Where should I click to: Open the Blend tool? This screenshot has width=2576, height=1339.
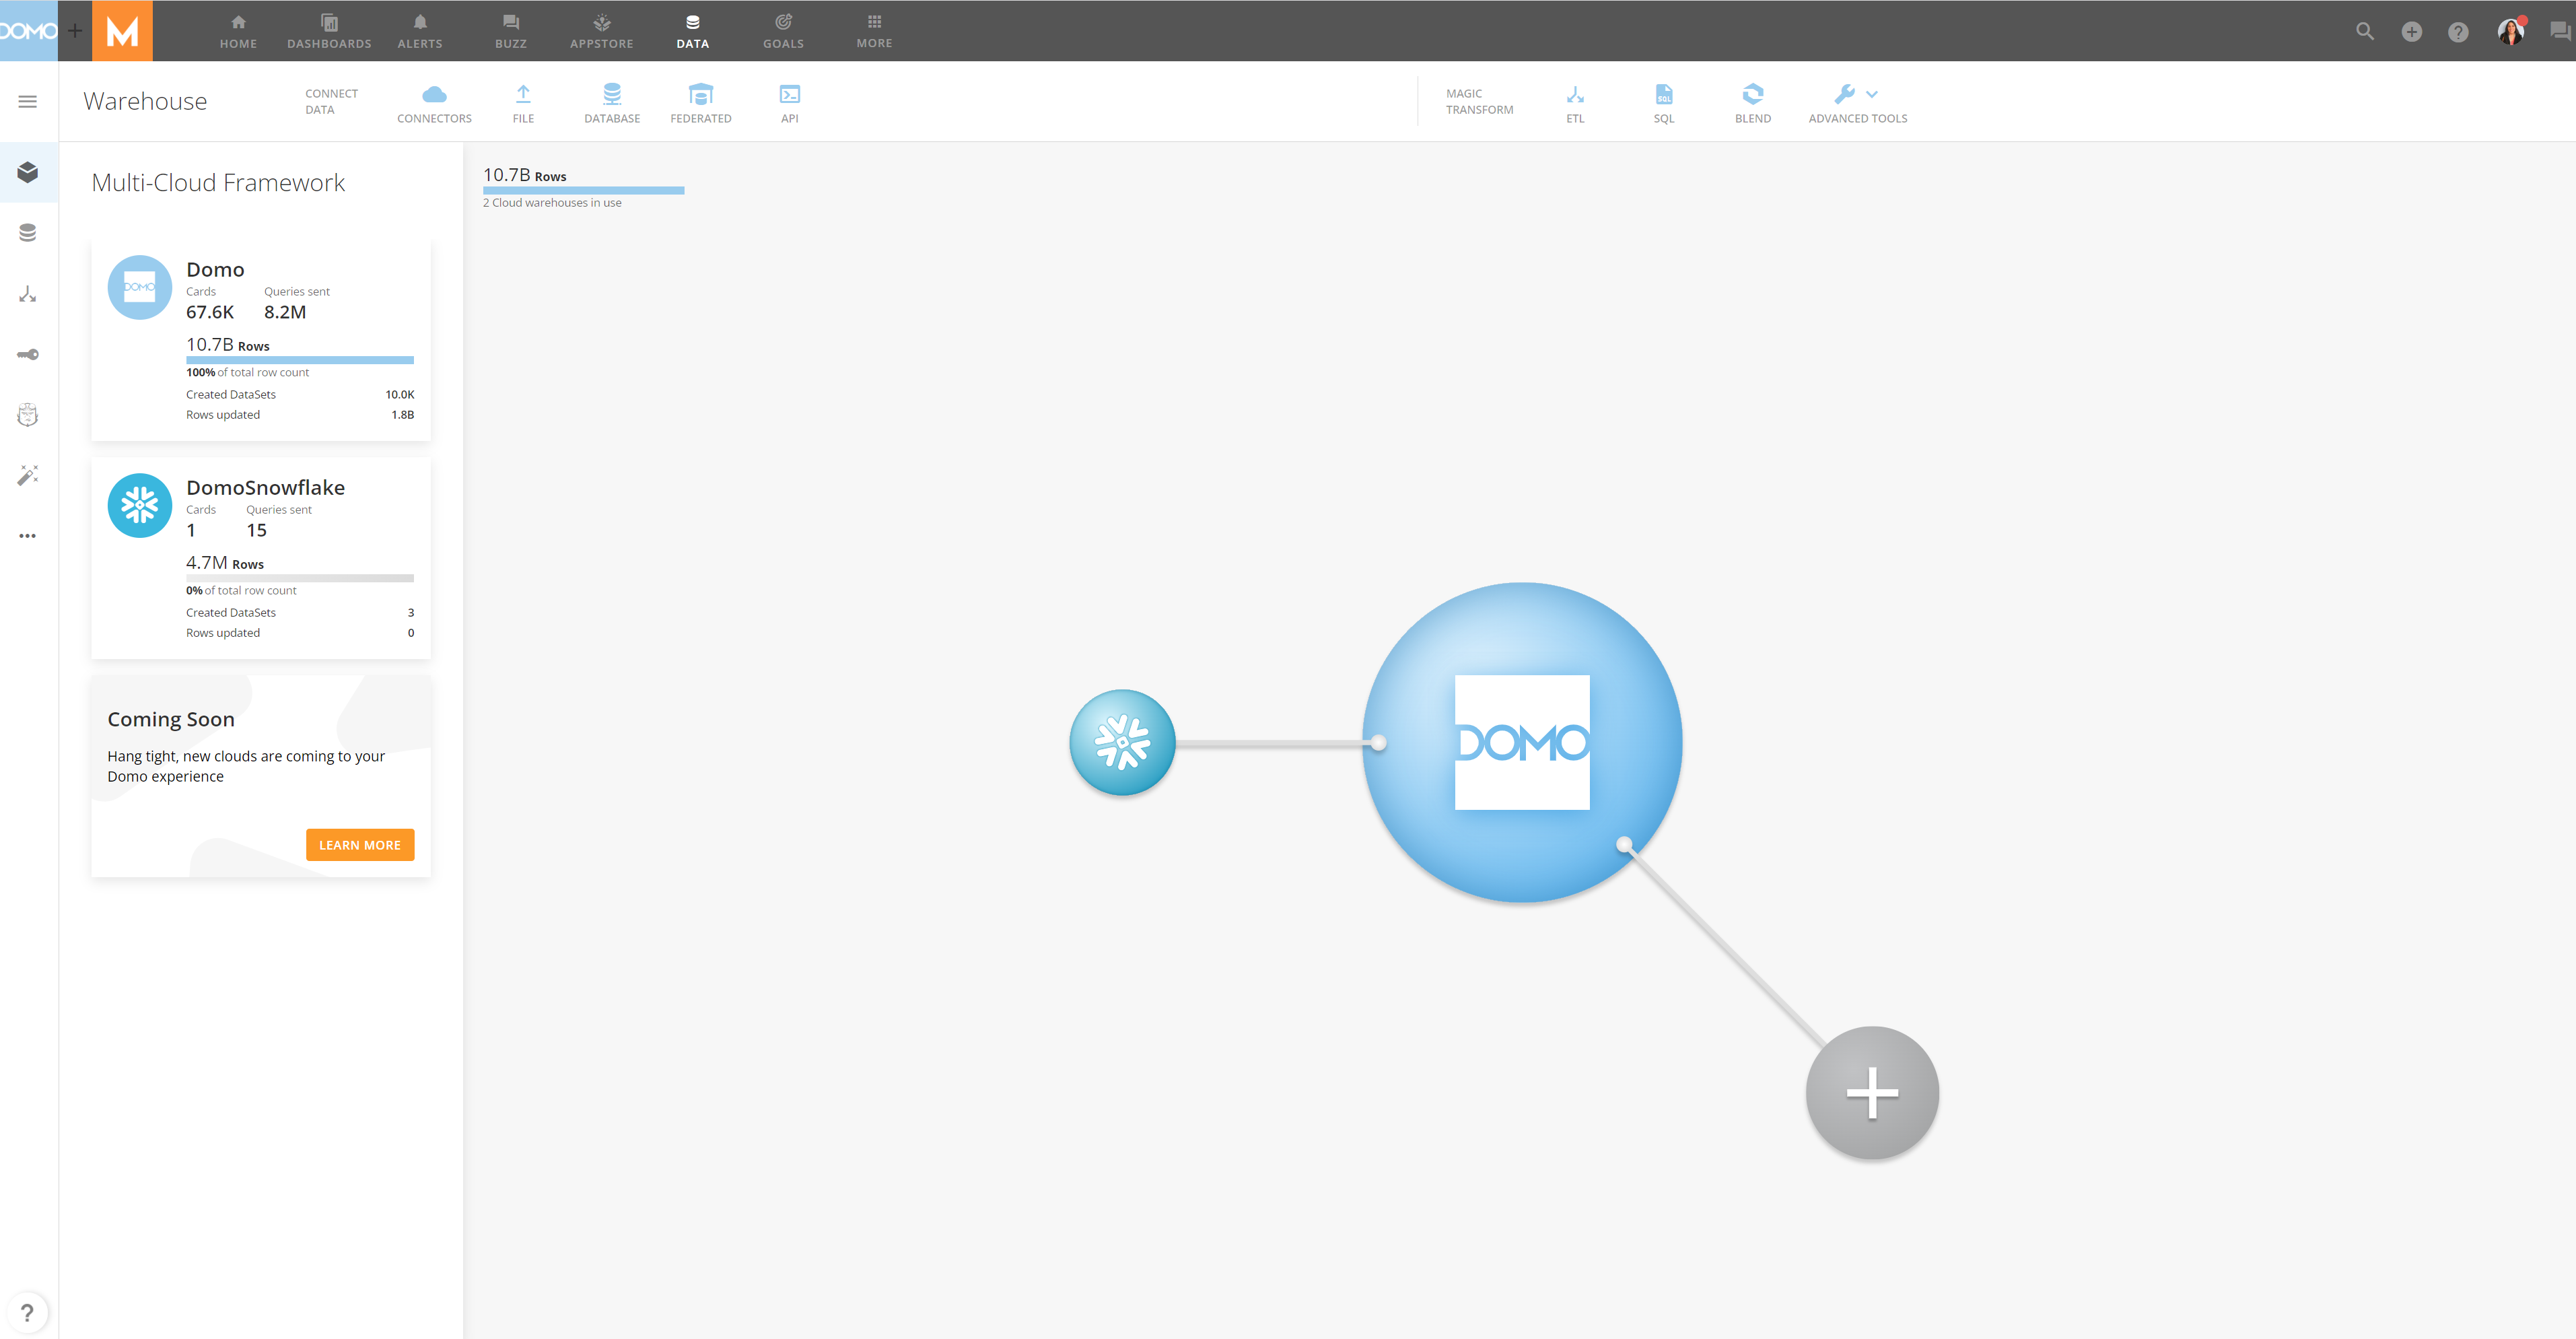pyautogui.click(x=1752, y=102)
